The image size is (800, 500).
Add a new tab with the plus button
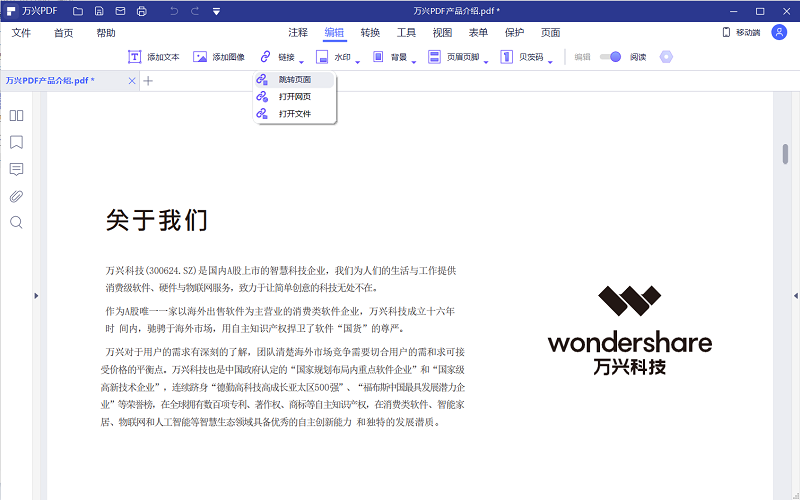[148, 80]
